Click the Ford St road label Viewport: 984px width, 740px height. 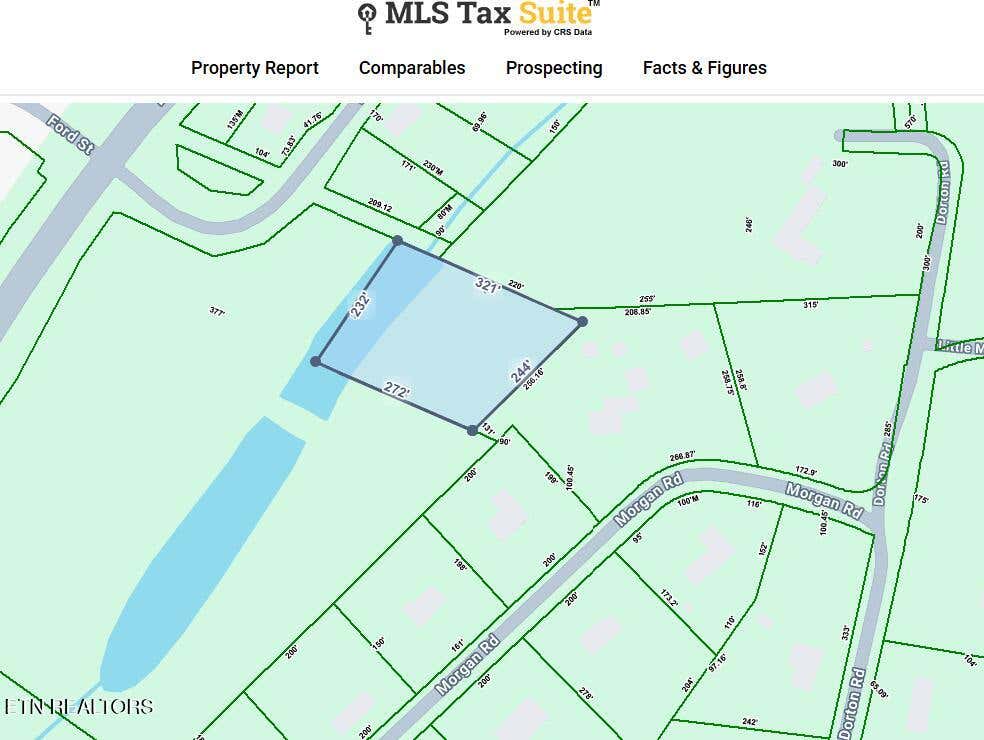pos(71,134)
